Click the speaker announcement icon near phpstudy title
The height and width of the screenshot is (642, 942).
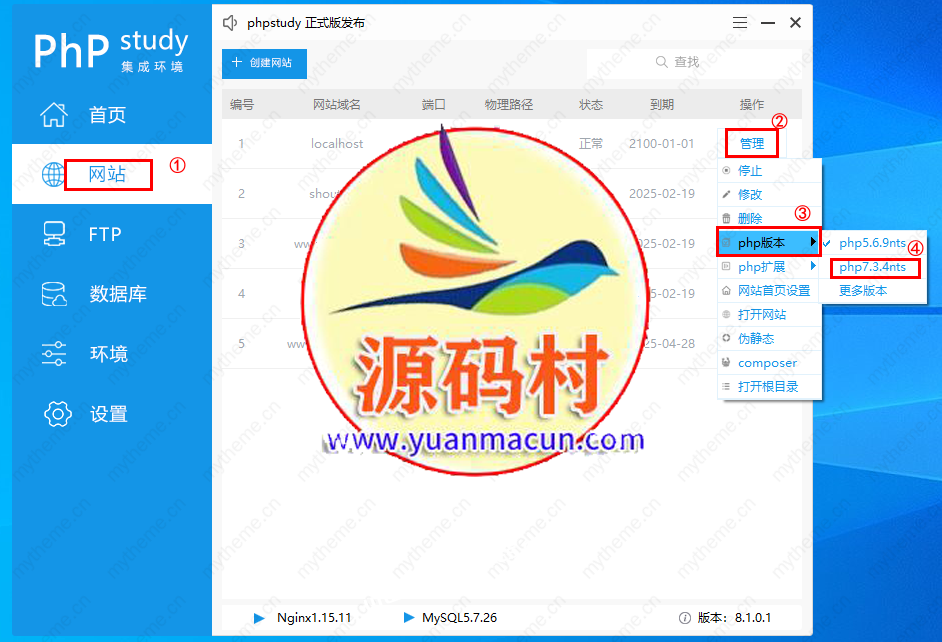(x=229, y=22)
